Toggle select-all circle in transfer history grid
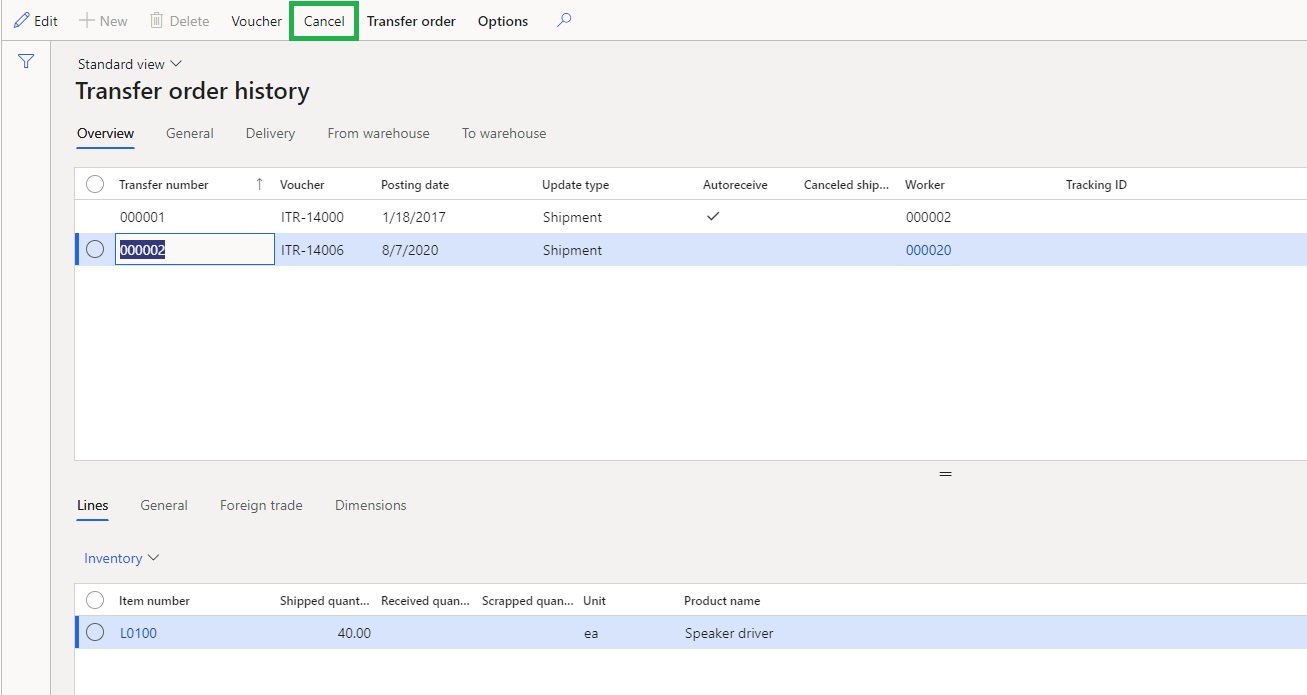 point(95,184)
